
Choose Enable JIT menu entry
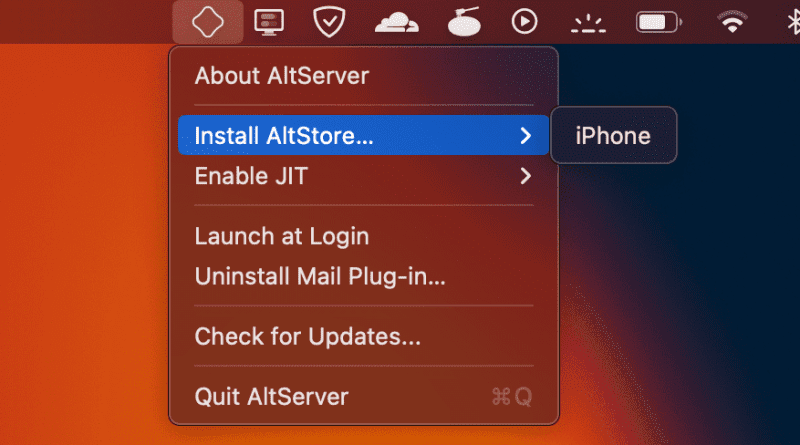click(364, 176)
